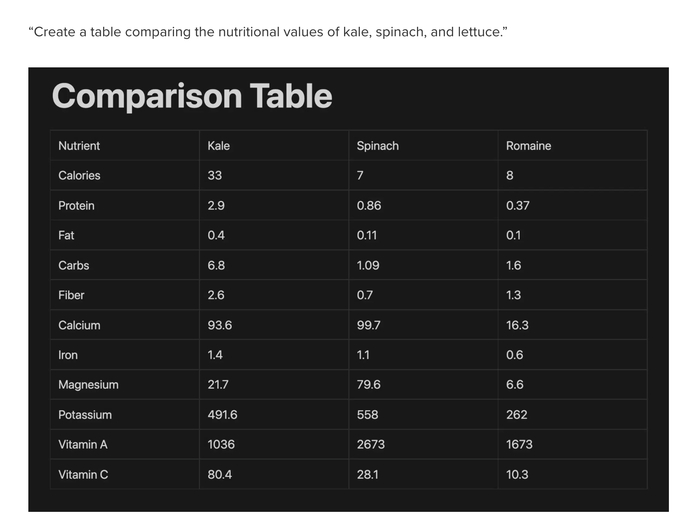Click the Carbs row label
Image resolution: width=700 pixels, height=530 pixels.
(72, 266)
